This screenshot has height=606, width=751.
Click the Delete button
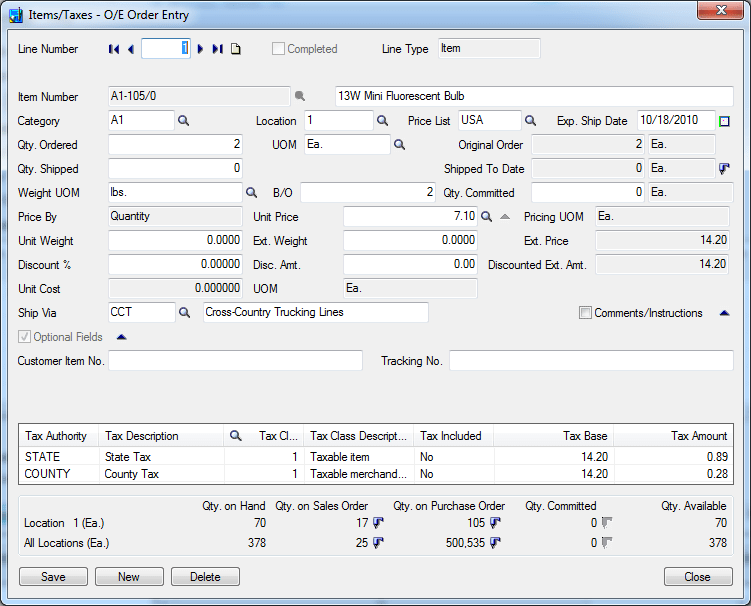tap(205, 577)
